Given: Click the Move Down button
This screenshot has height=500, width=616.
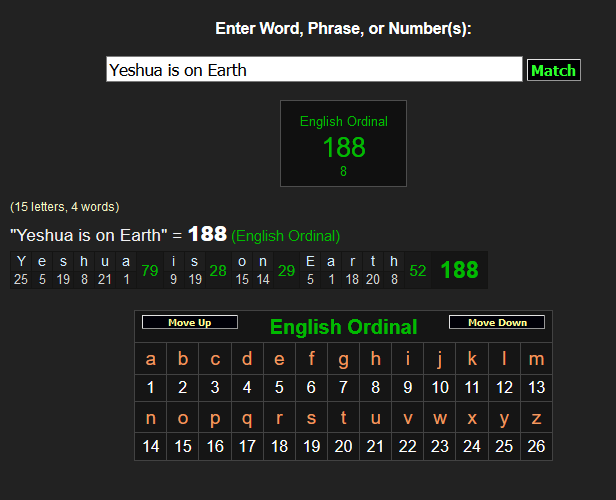Looking at the screenshot, I should point(496,323).
